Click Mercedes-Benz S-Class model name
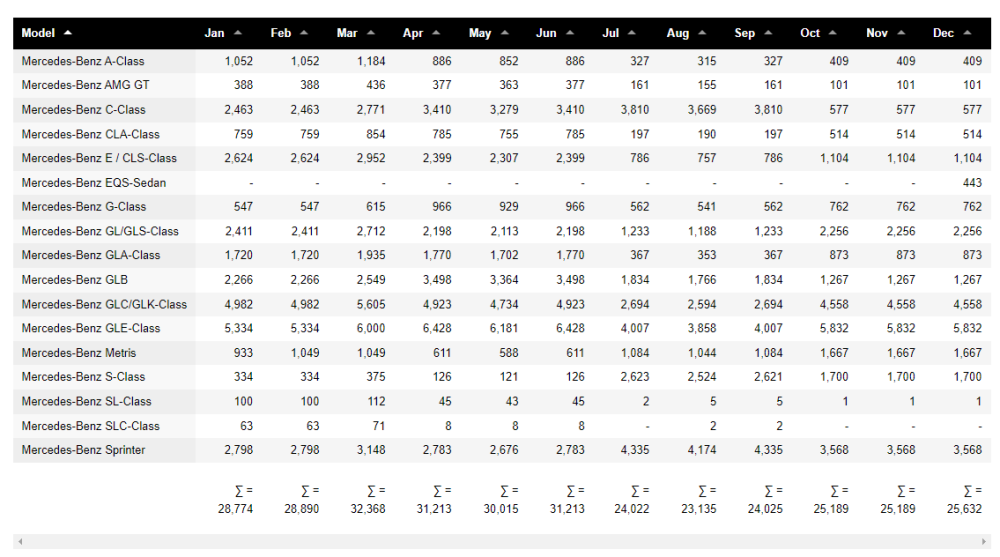 coord(83,377)
